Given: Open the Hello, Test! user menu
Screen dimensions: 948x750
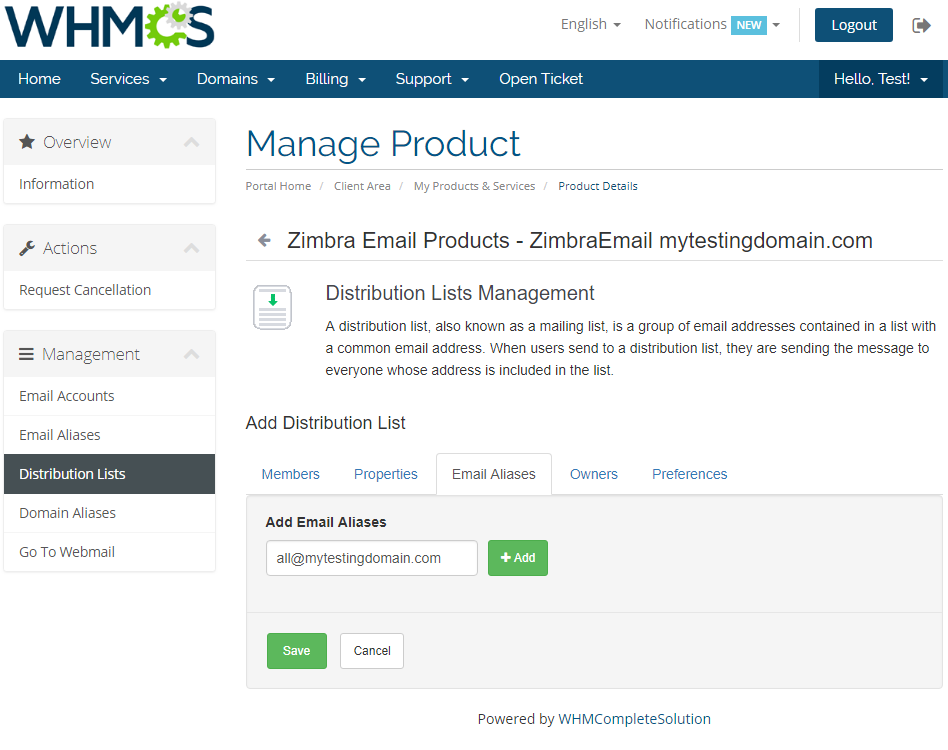Looking at the screenshot, I should tap(880, 79).
